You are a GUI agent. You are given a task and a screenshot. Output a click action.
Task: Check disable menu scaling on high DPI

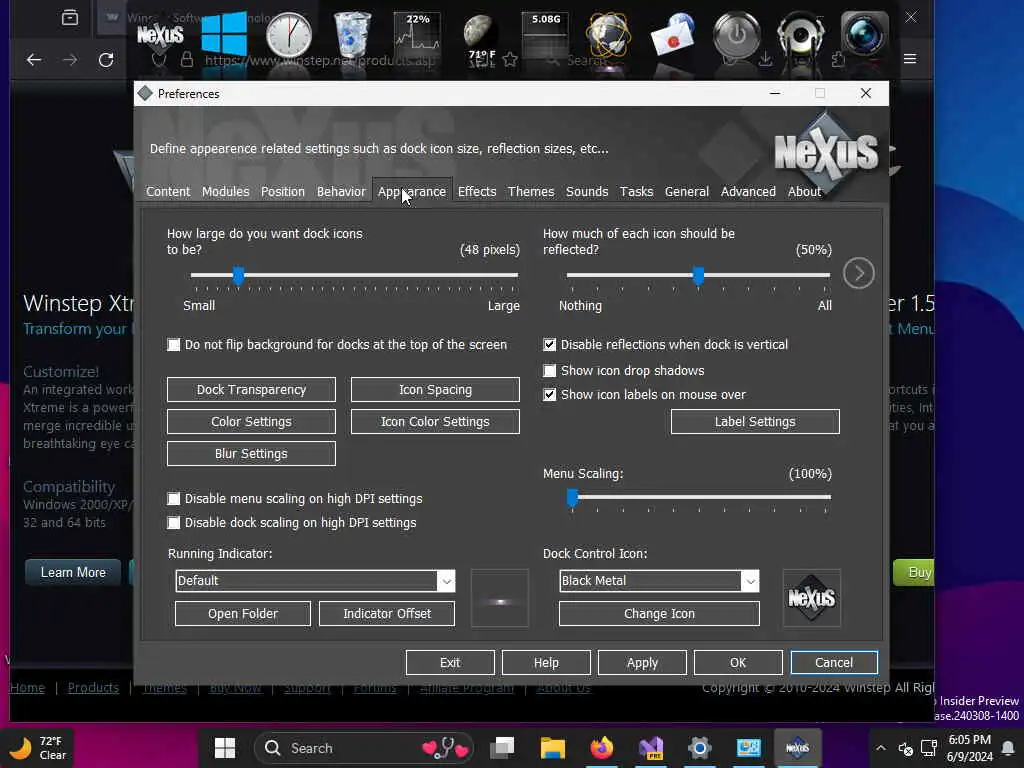tap(173, 498)
